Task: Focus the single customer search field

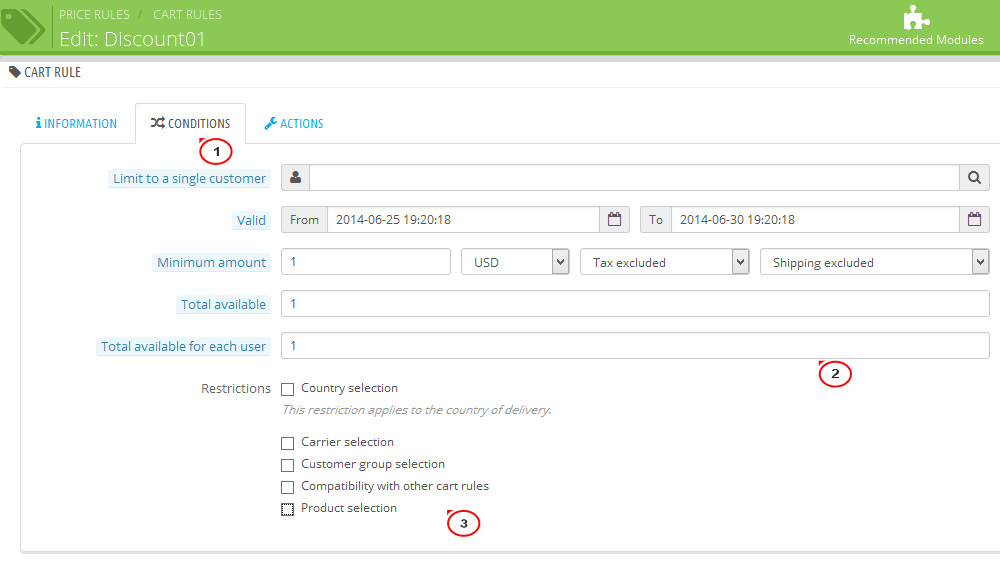Action: pyautogui.click(x=635, y=177)
